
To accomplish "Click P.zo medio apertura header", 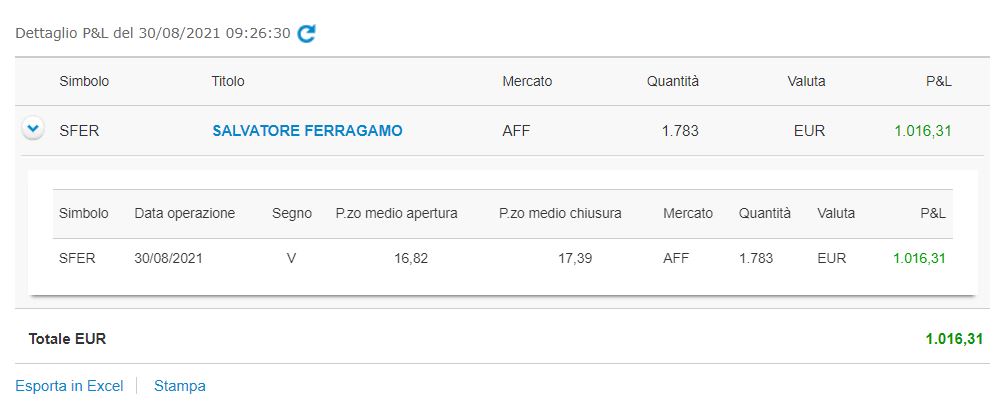I will [x=396, y=213].
